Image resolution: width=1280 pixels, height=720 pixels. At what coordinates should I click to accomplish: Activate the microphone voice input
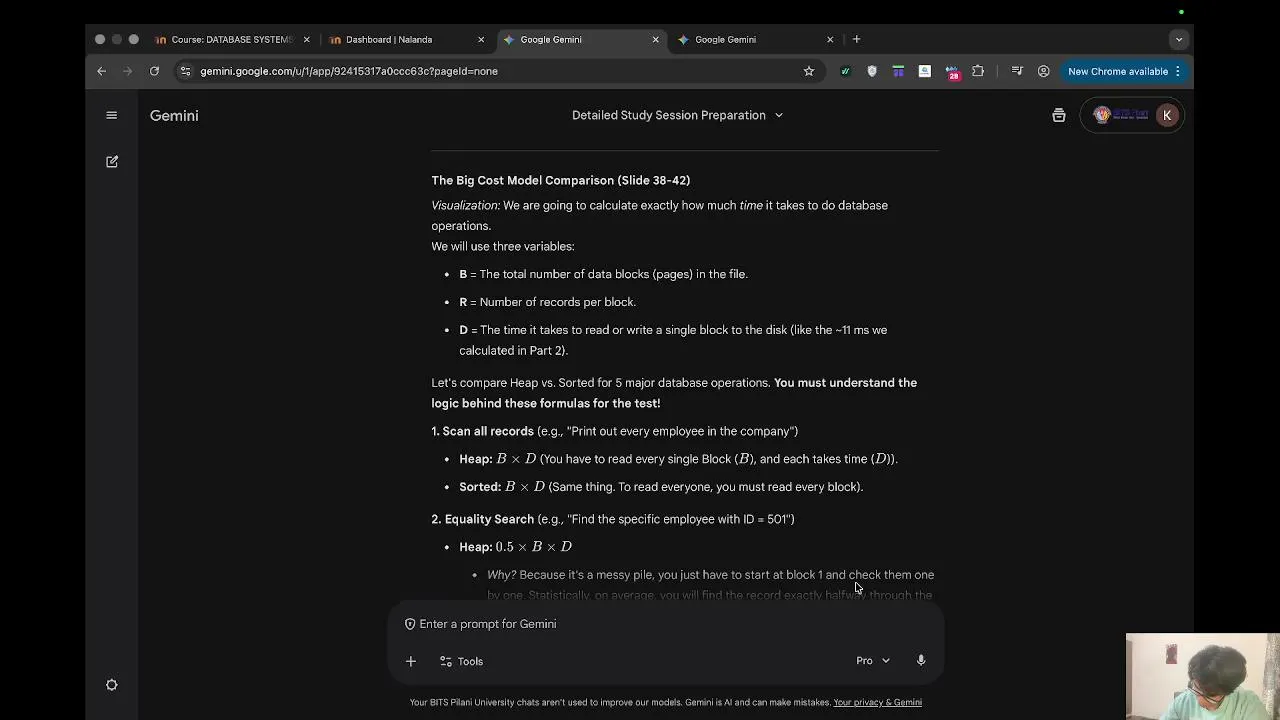[921, 660]
